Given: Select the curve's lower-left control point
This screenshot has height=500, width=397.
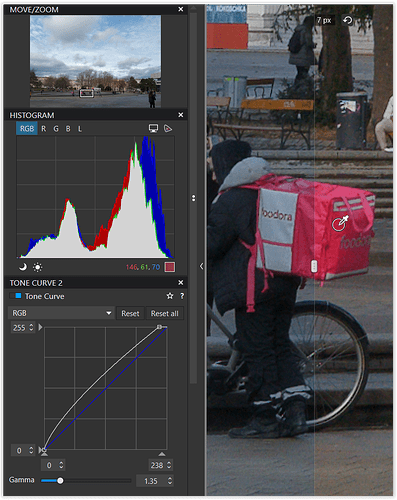Looking at the screenshot, I should (x=44, y=450).
